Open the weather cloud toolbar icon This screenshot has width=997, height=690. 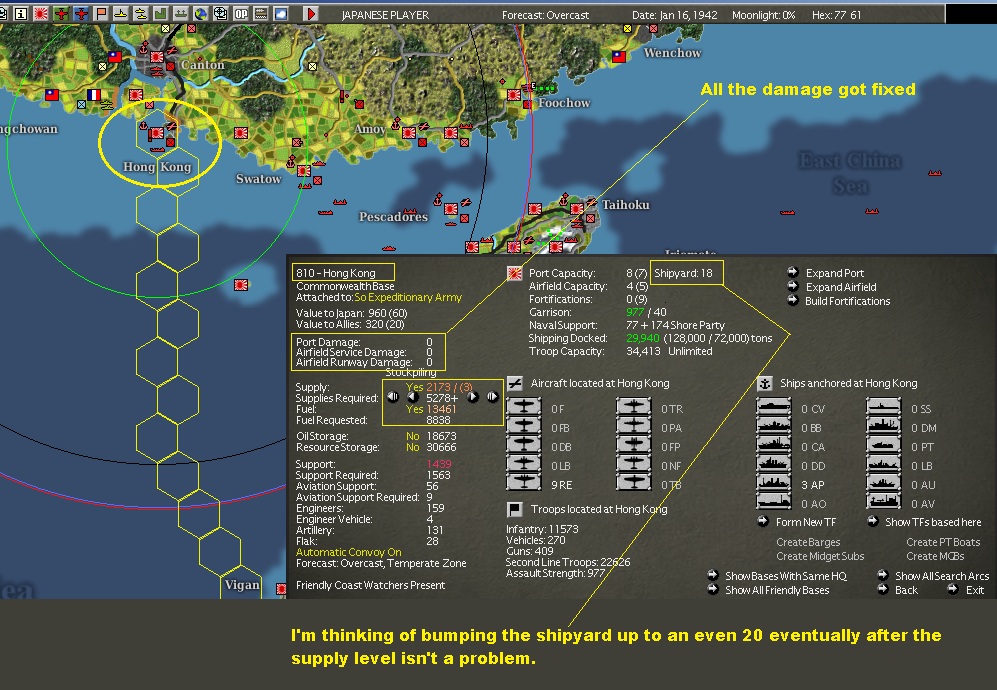pyautogui.click(x=280, y=13)
